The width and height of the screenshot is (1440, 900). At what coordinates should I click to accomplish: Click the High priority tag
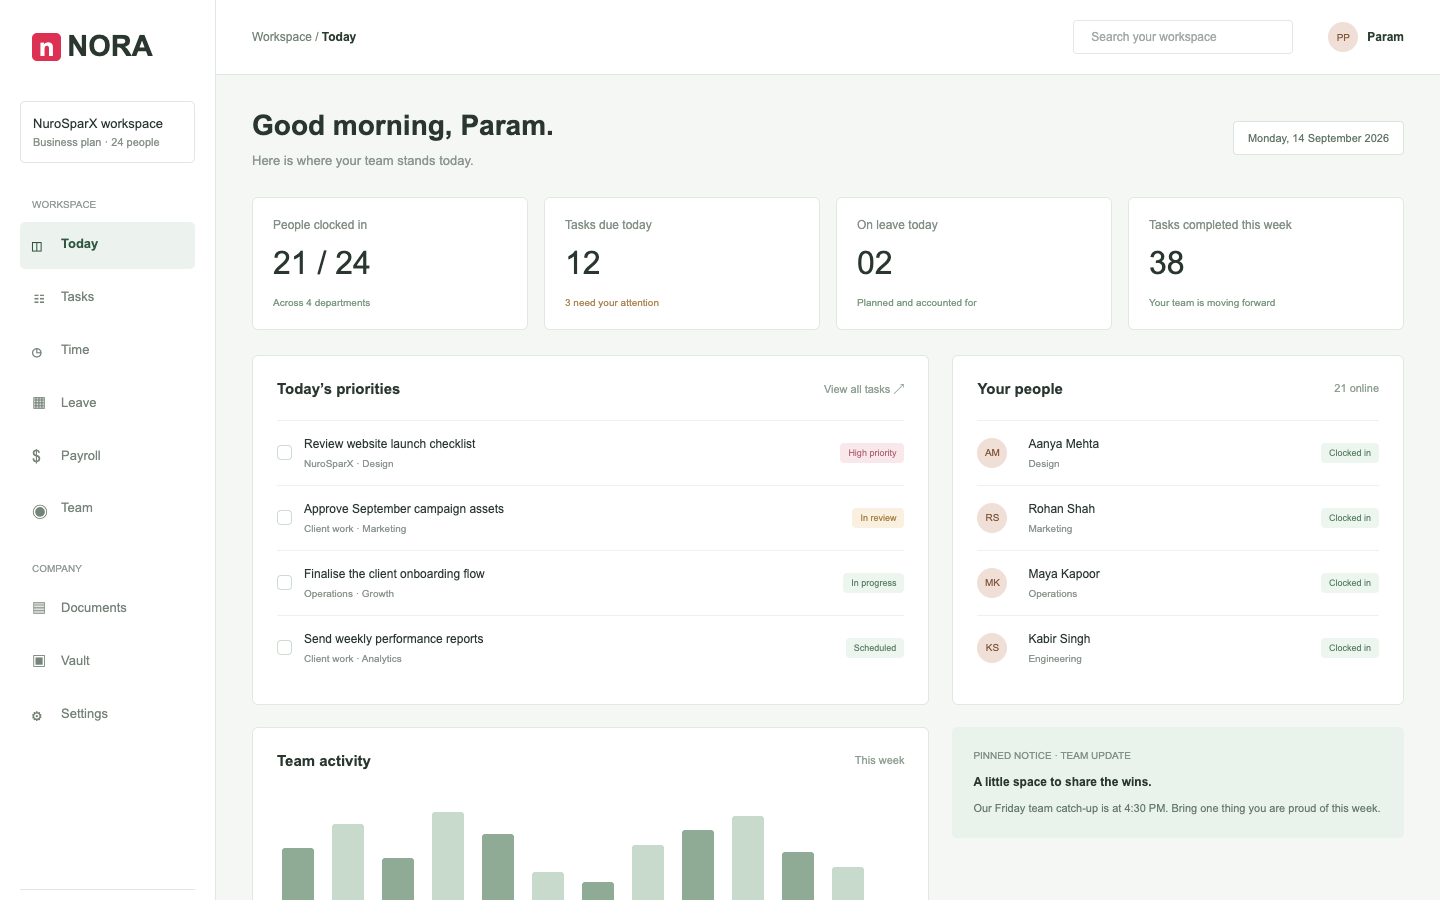pyautogui.click(x=872, y=453)
